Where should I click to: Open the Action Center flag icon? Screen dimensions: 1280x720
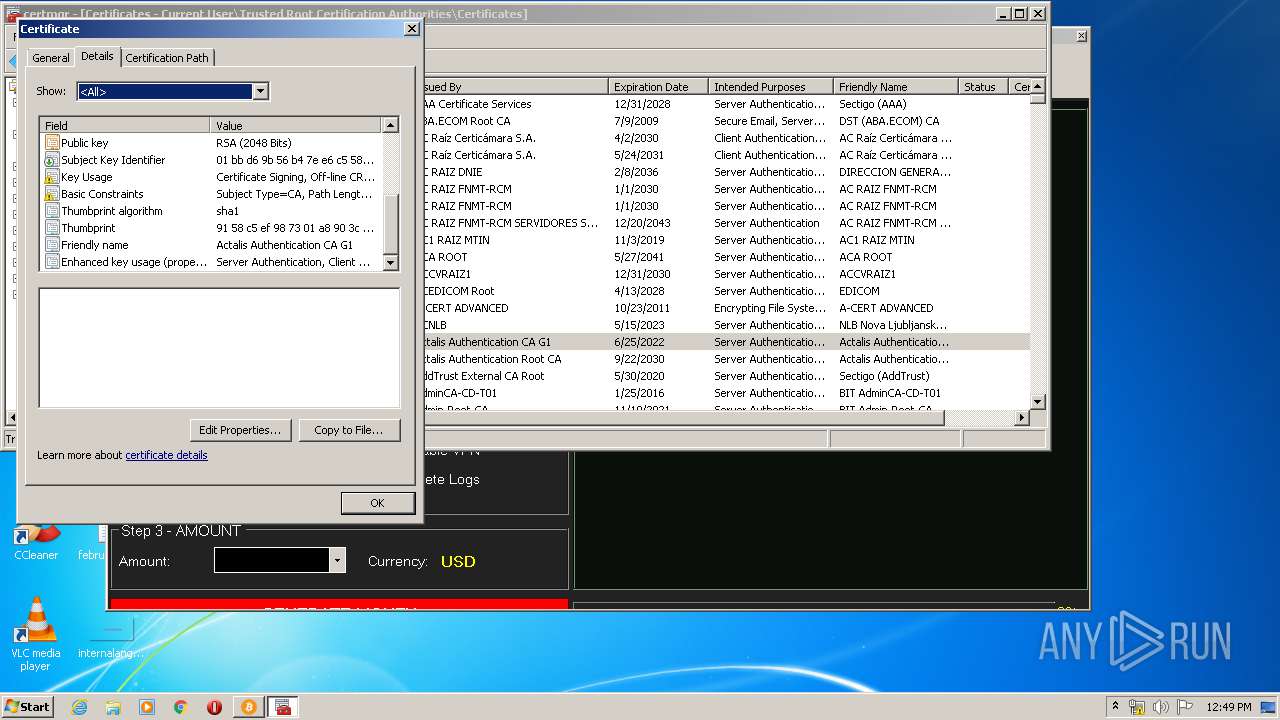tap(1184, 707)
